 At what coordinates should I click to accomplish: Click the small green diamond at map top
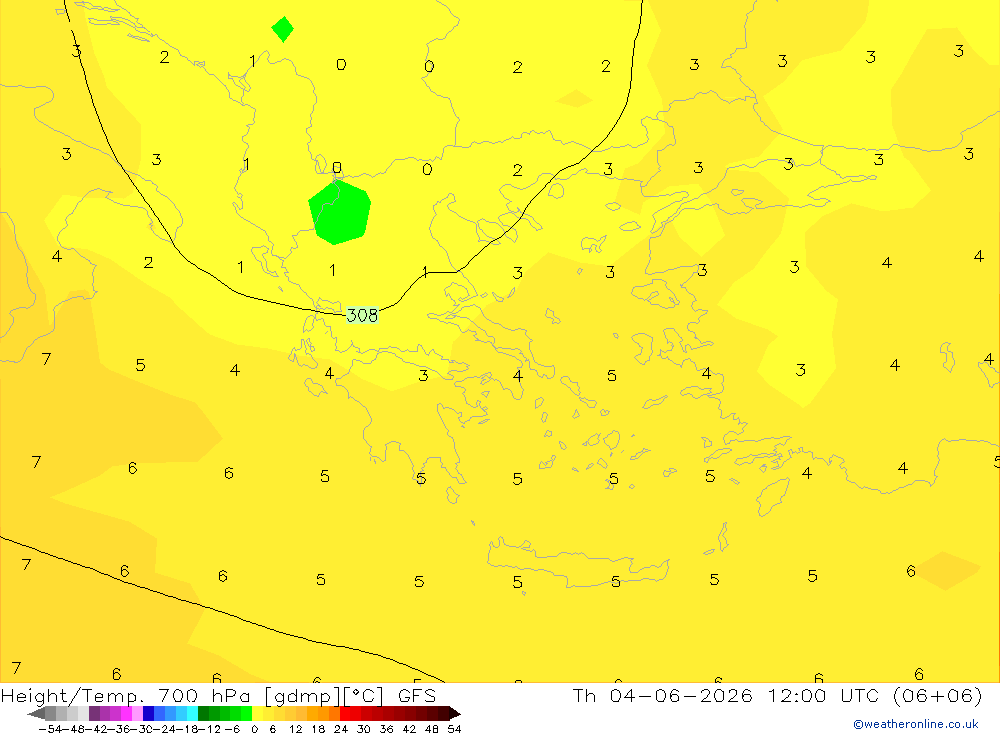point(283,29)
